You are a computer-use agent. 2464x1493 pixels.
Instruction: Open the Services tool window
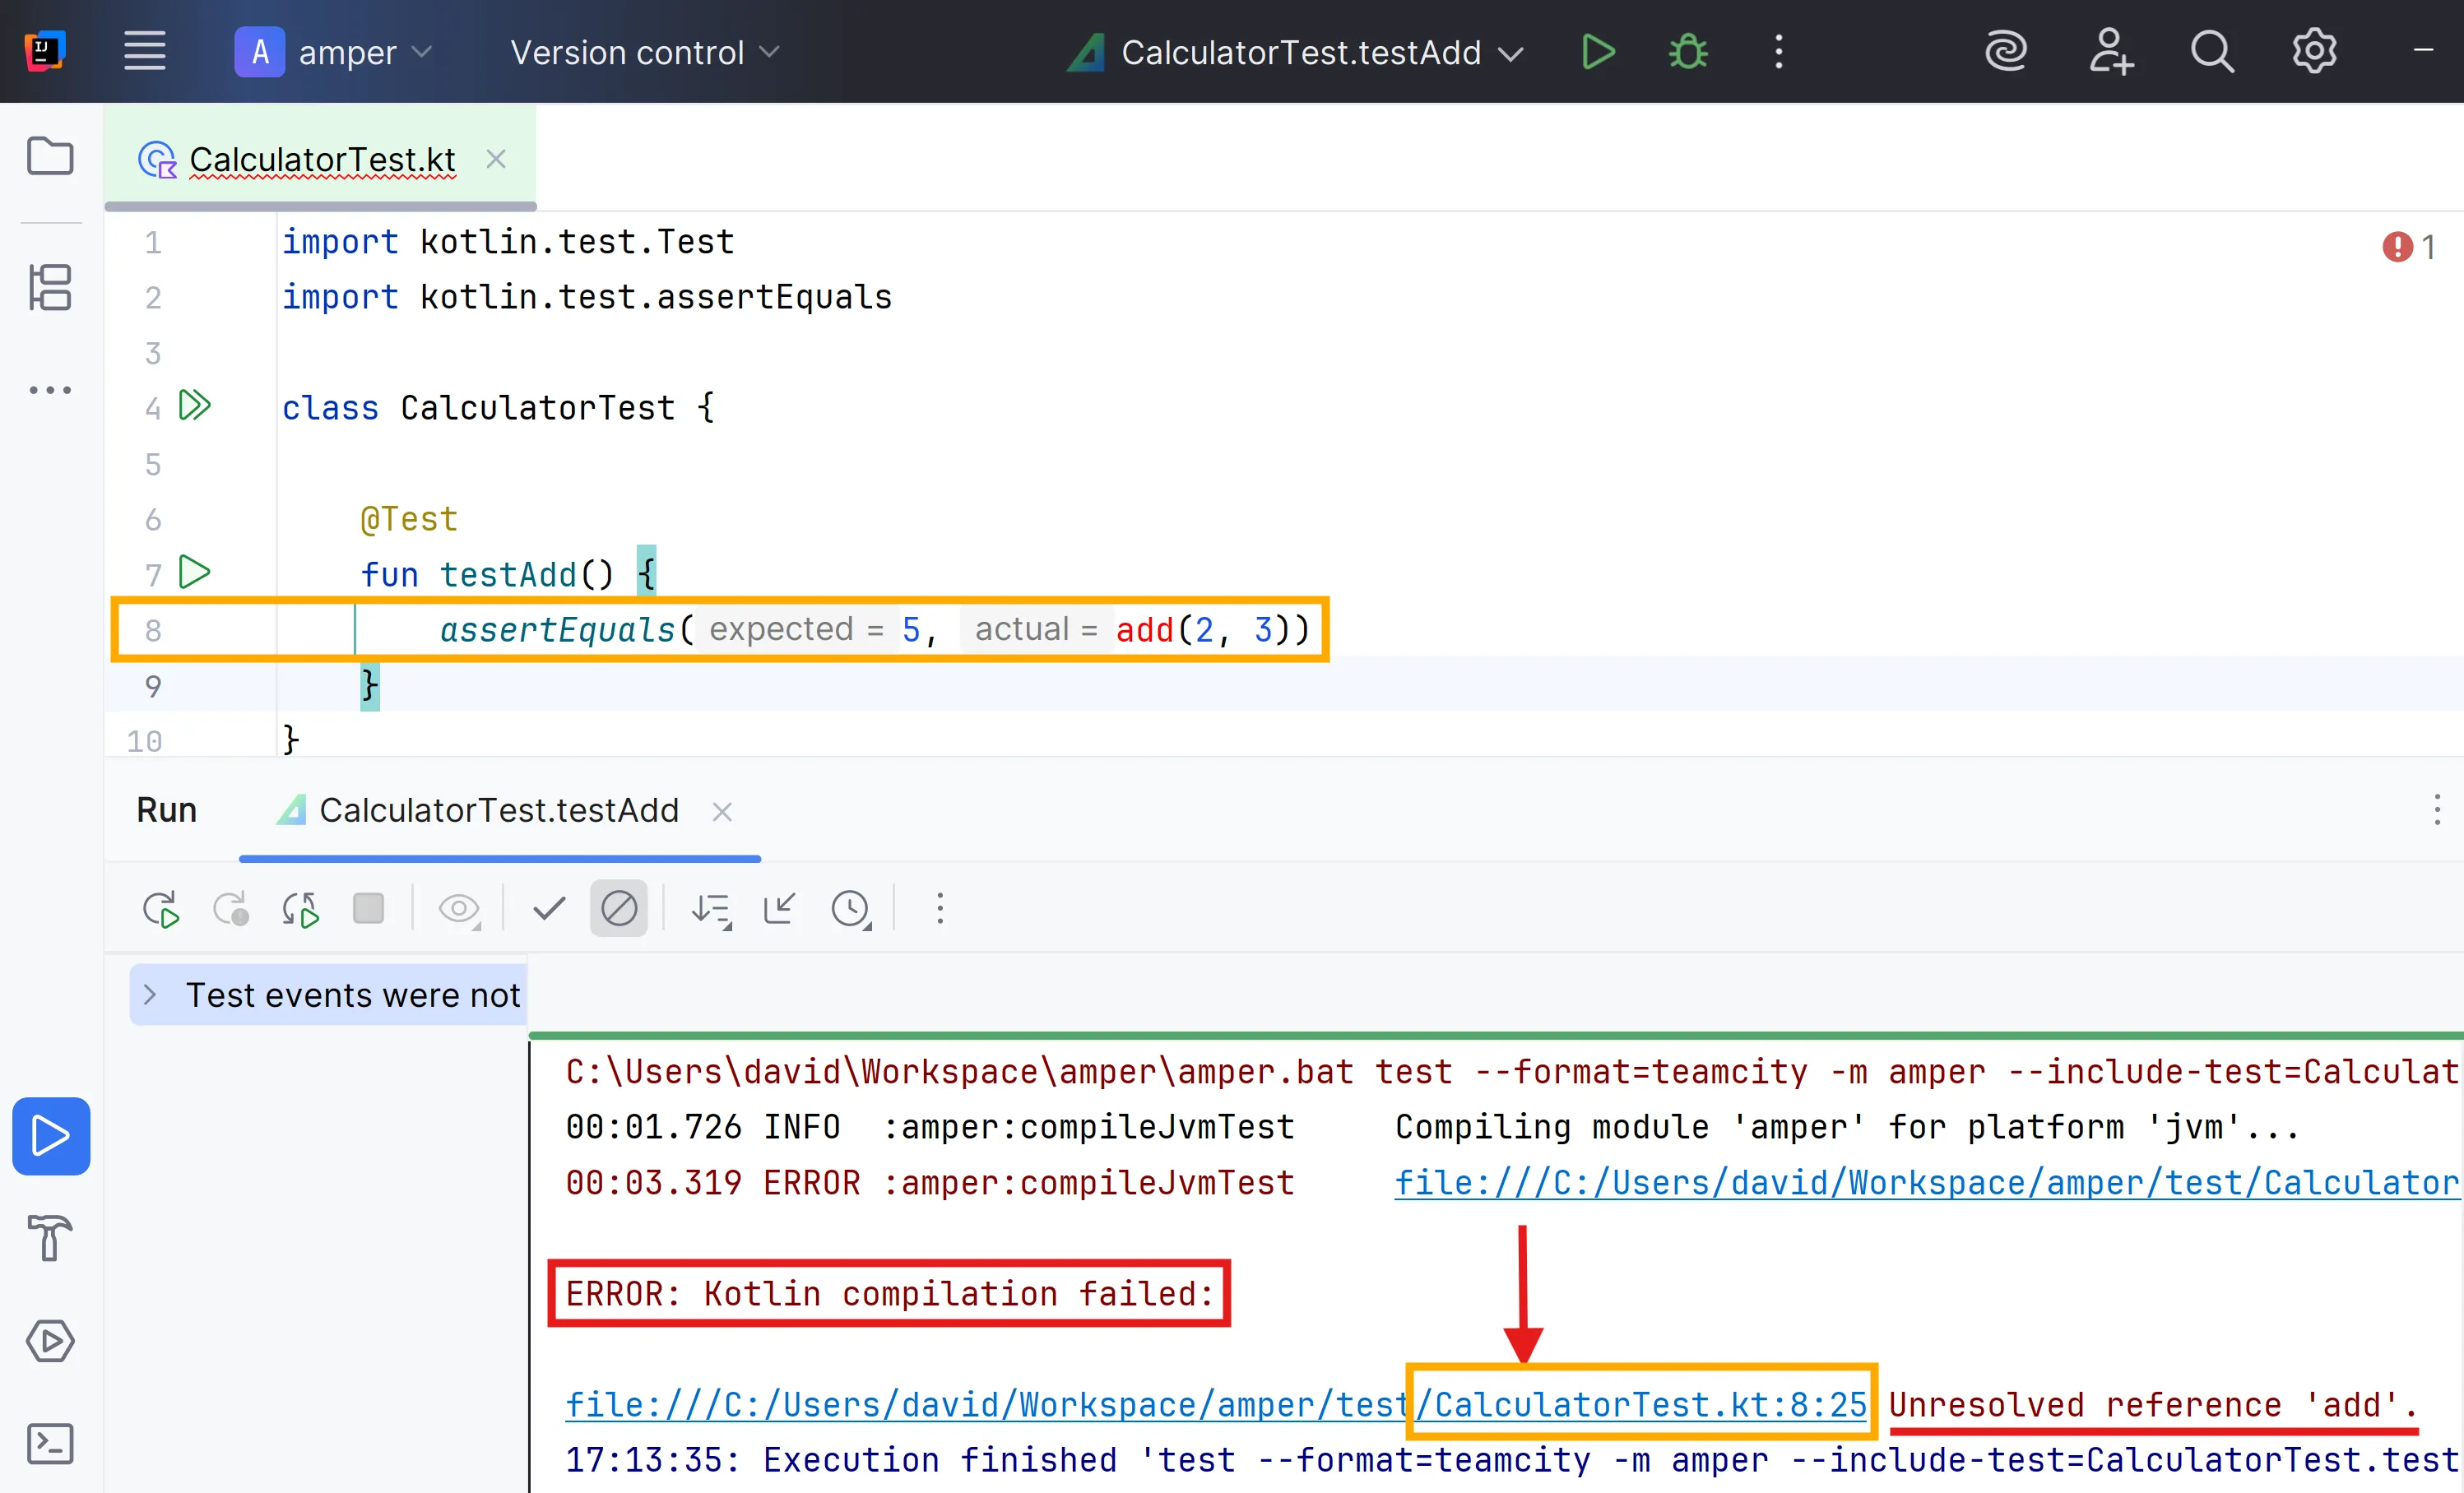[x=50, y=1340]
